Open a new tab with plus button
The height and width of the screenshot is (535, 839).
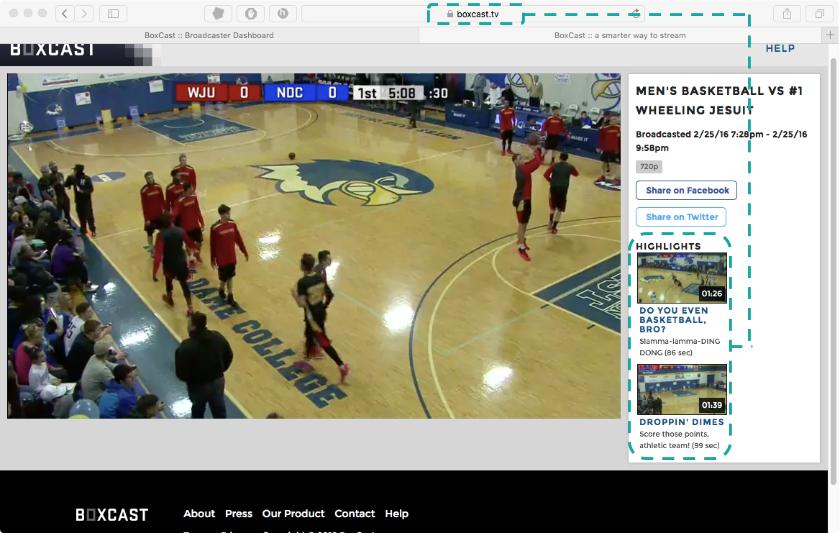830,35
